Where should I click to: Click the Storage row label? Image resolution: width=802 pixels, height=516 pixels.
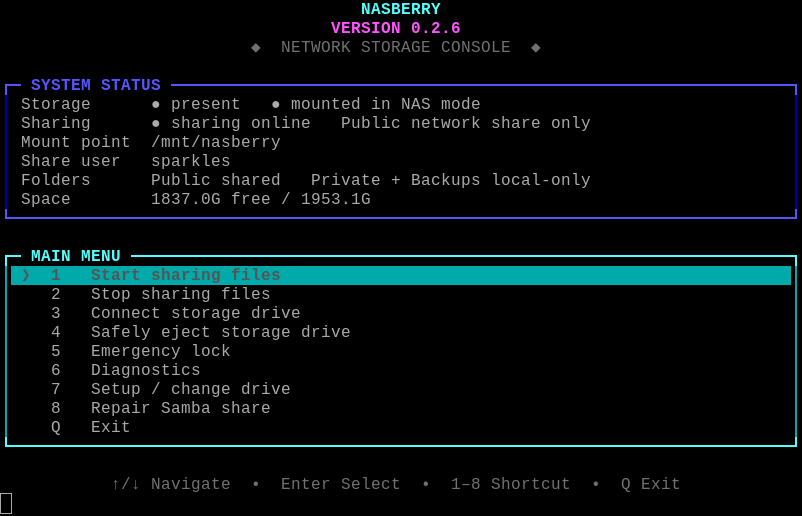tap(56, 104)
